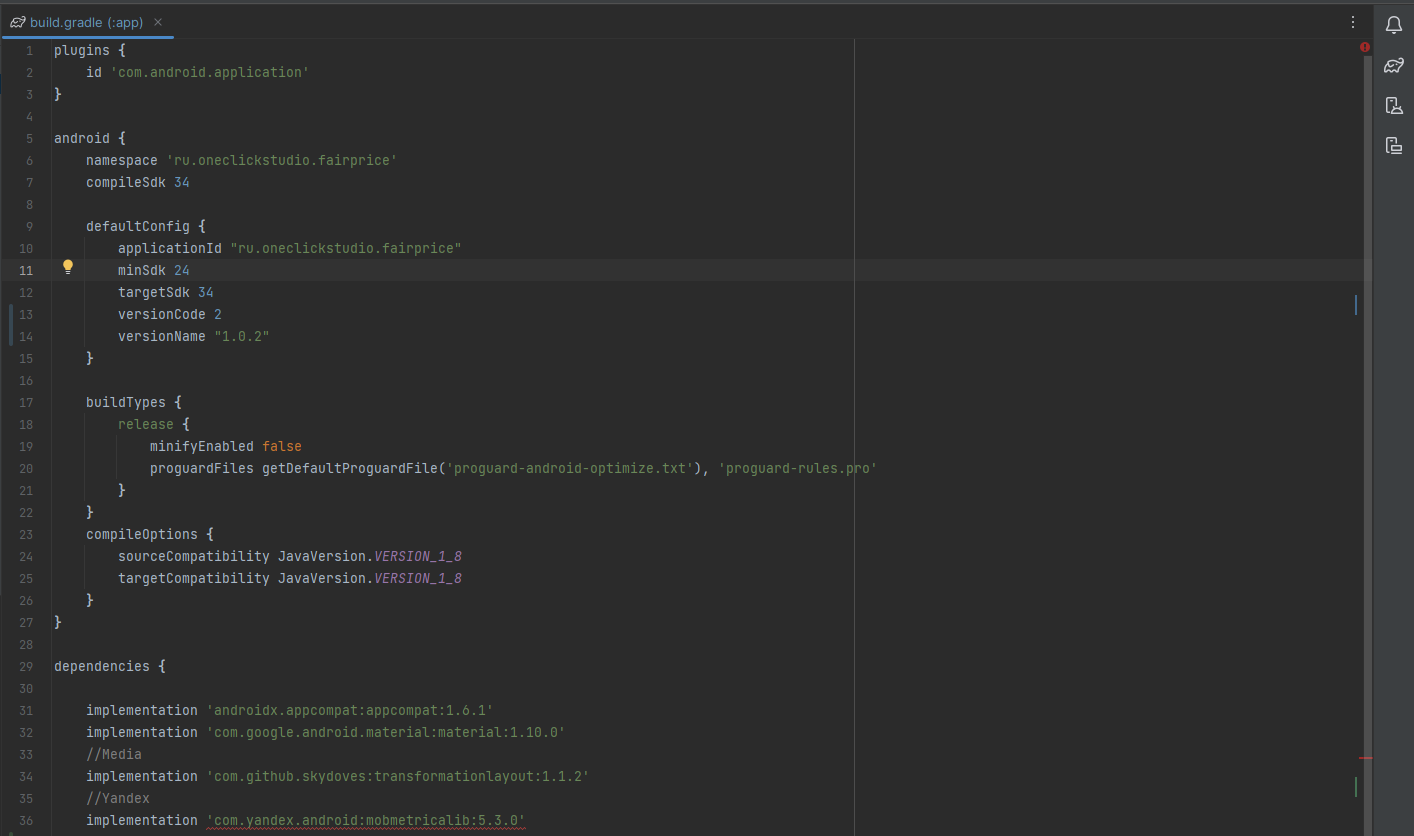
Task: Open the Gradle elephant tool window
Action: tap(1394, 65)
